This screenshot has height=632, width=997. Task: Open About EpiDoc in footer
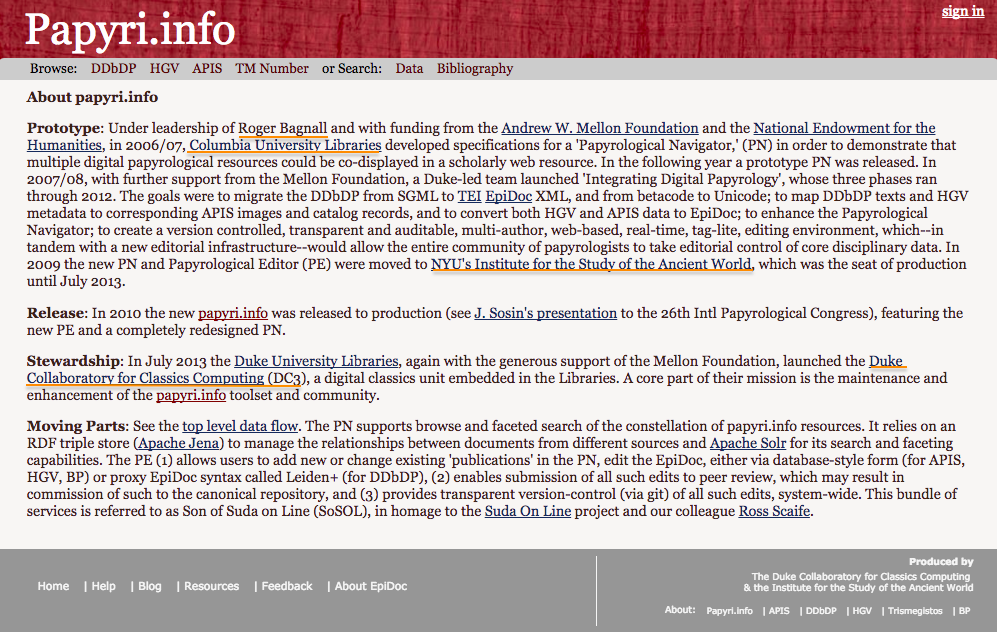pyautogui.click(x=371, y=586)
